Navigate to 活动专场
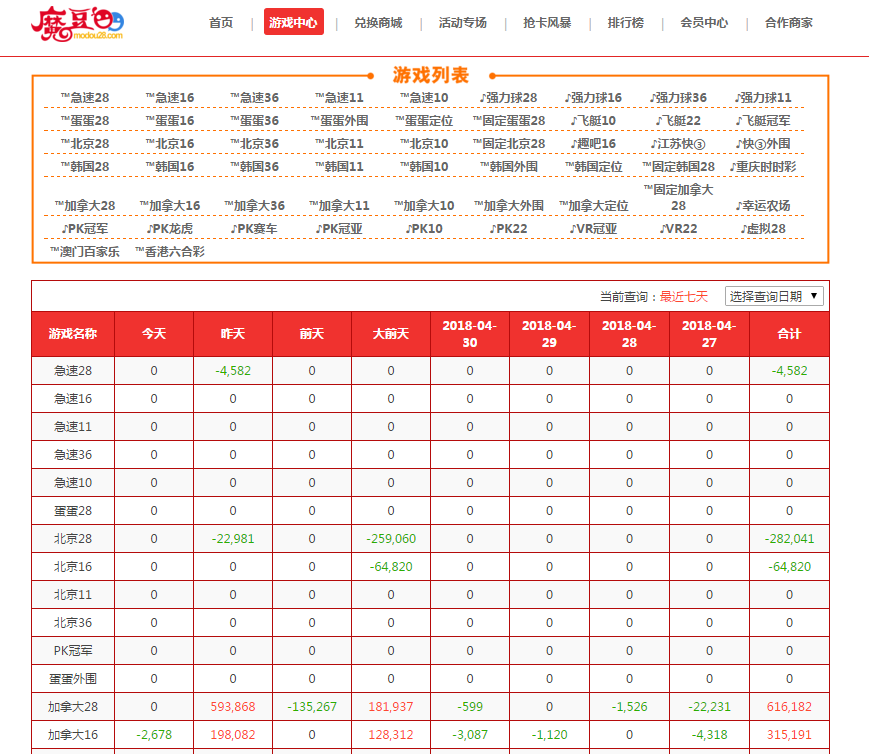The width and height of the screenshot is (869, 754). 462,23
